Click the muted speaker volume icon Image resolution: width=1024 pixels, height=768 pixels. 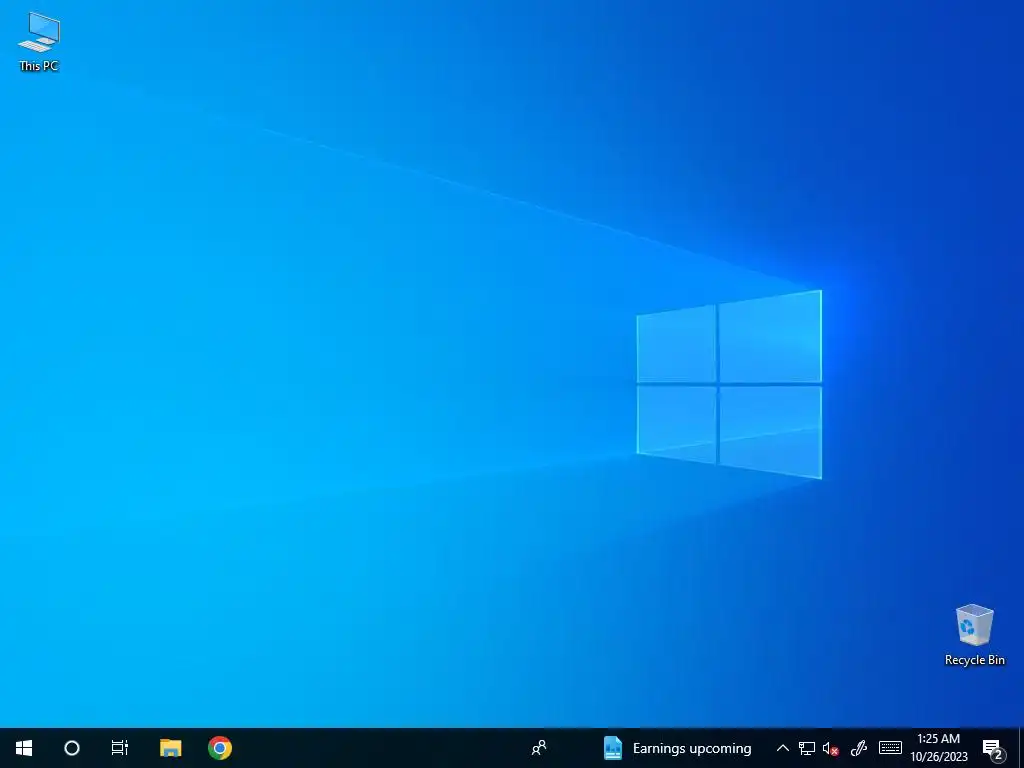point(831,748)
